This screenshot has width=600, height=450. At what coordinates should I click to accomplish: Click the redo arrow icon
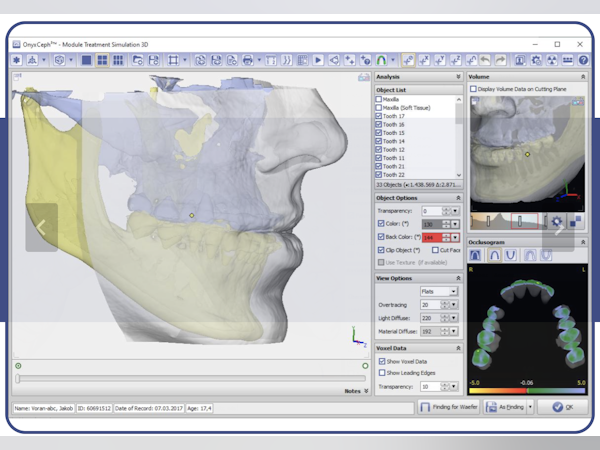pyautogui.click(x=501, y=60)
